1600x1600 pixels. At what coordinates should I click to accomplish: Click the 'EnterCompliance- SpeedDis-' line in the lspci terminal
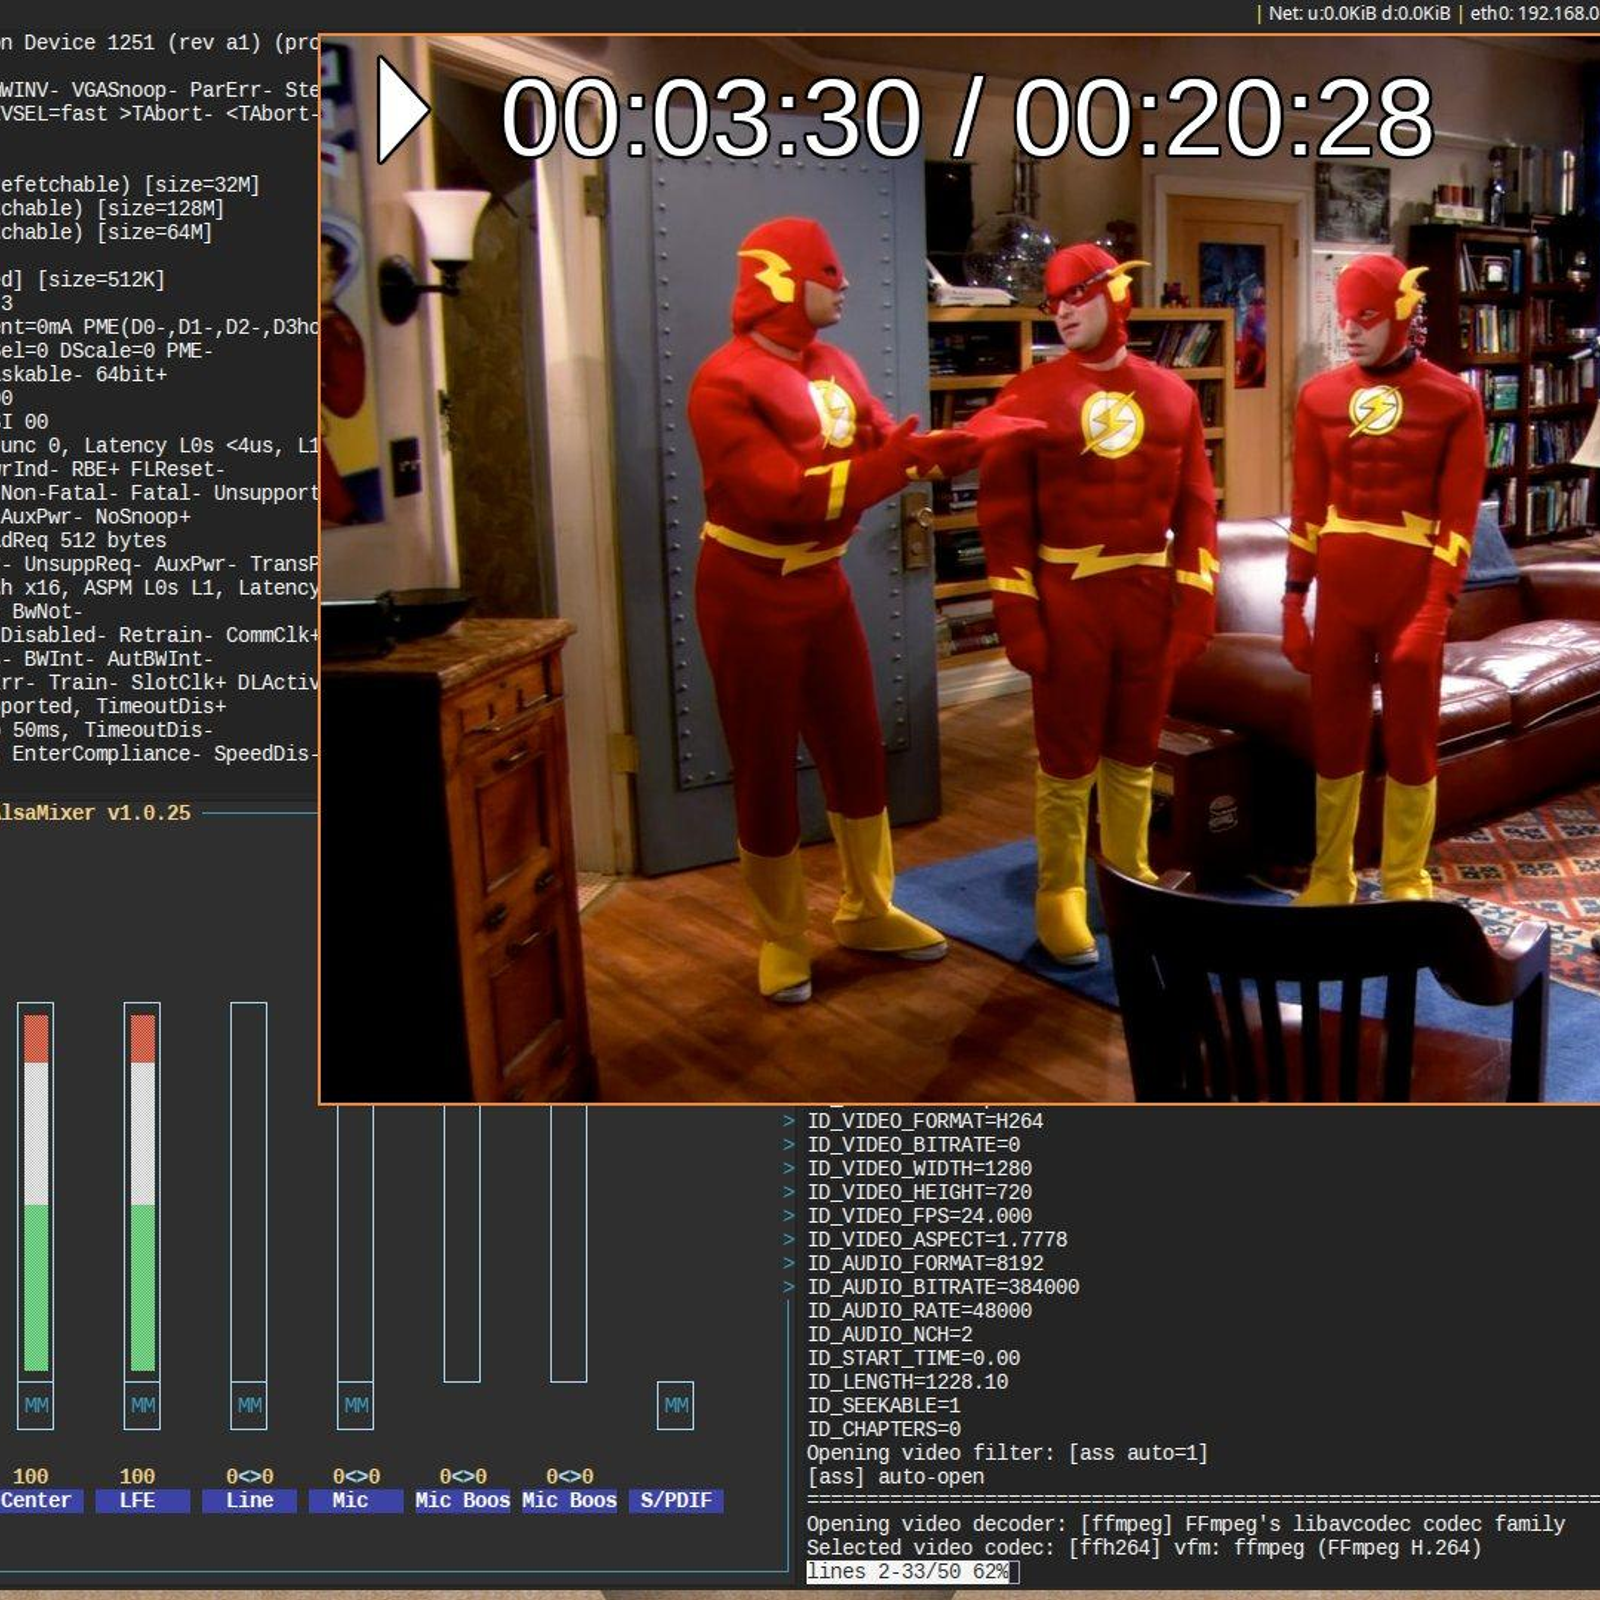click(x=165, y=754)
